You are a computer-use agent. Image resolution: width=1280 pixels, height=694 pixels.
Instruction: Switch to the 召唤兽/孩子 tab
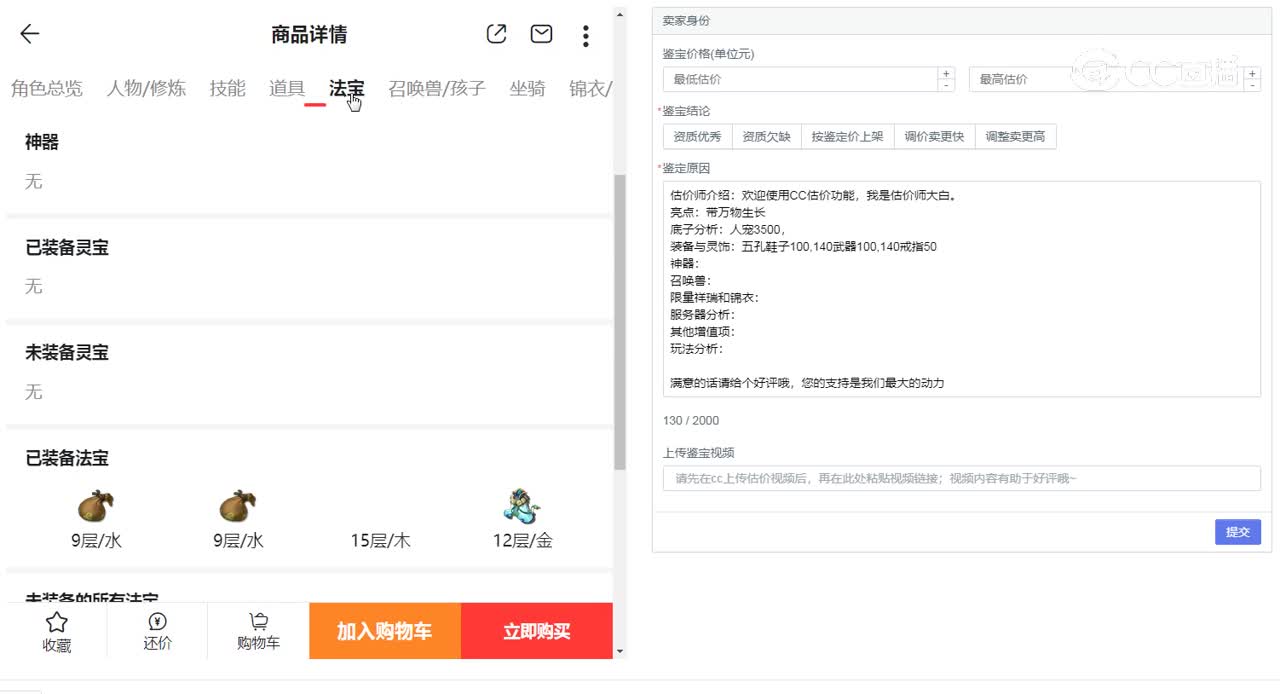pyautogui.click(x=436, y=88)
